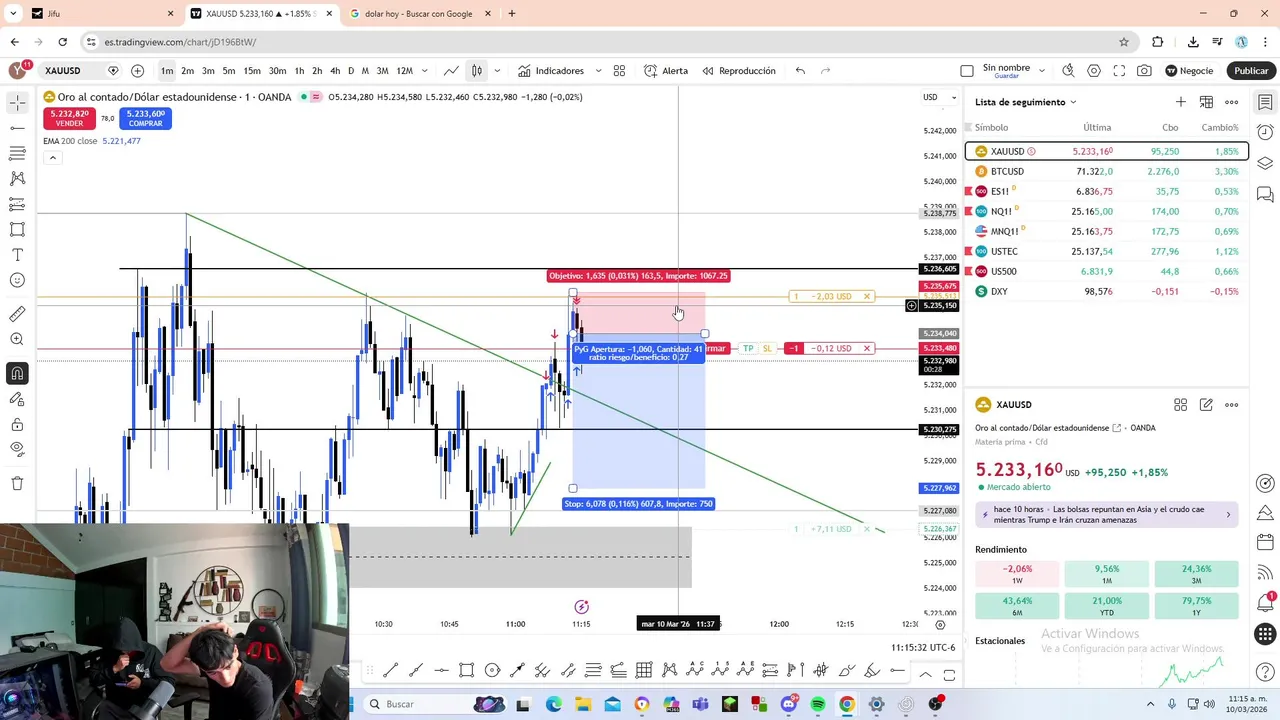Open the USD currency dropdown
1280x720 pixels.
coord(939,97)
